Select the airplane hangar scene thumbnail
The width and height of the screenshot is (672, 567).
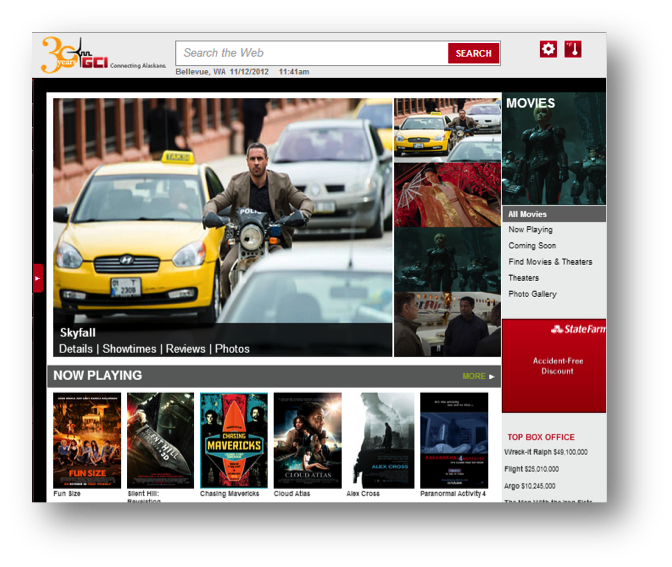click(447, 324)
